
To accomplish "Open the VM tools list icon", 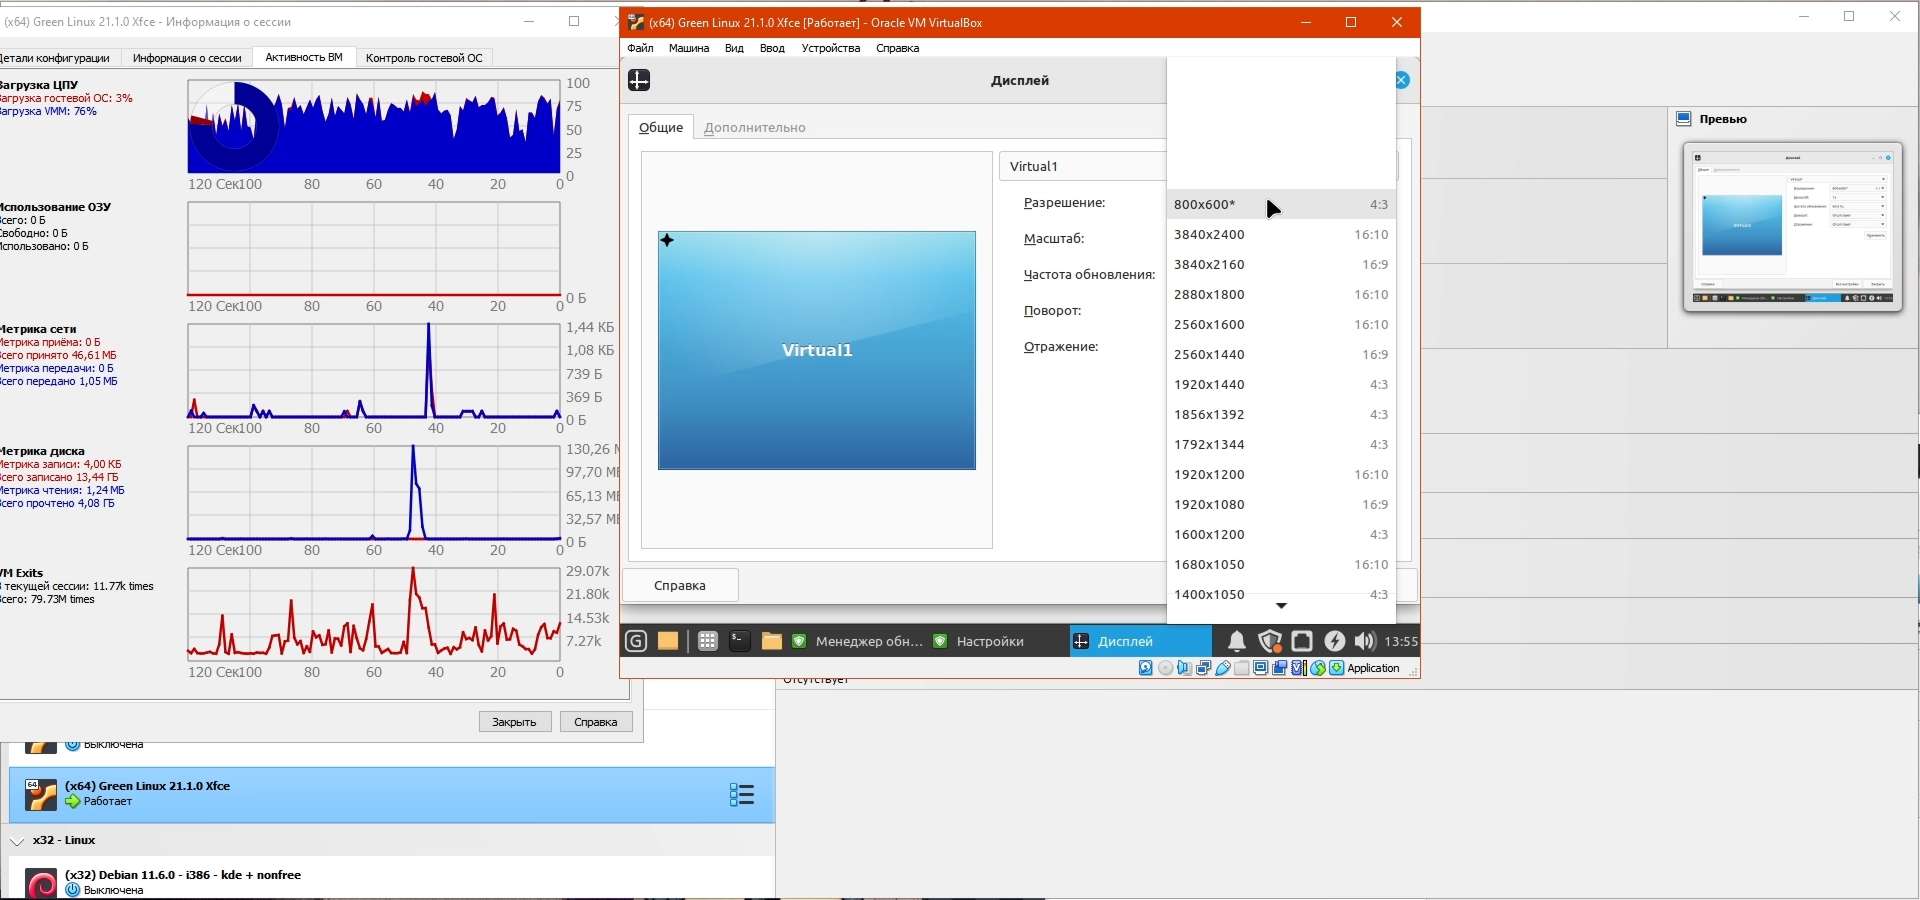I will tap(741, 795).
